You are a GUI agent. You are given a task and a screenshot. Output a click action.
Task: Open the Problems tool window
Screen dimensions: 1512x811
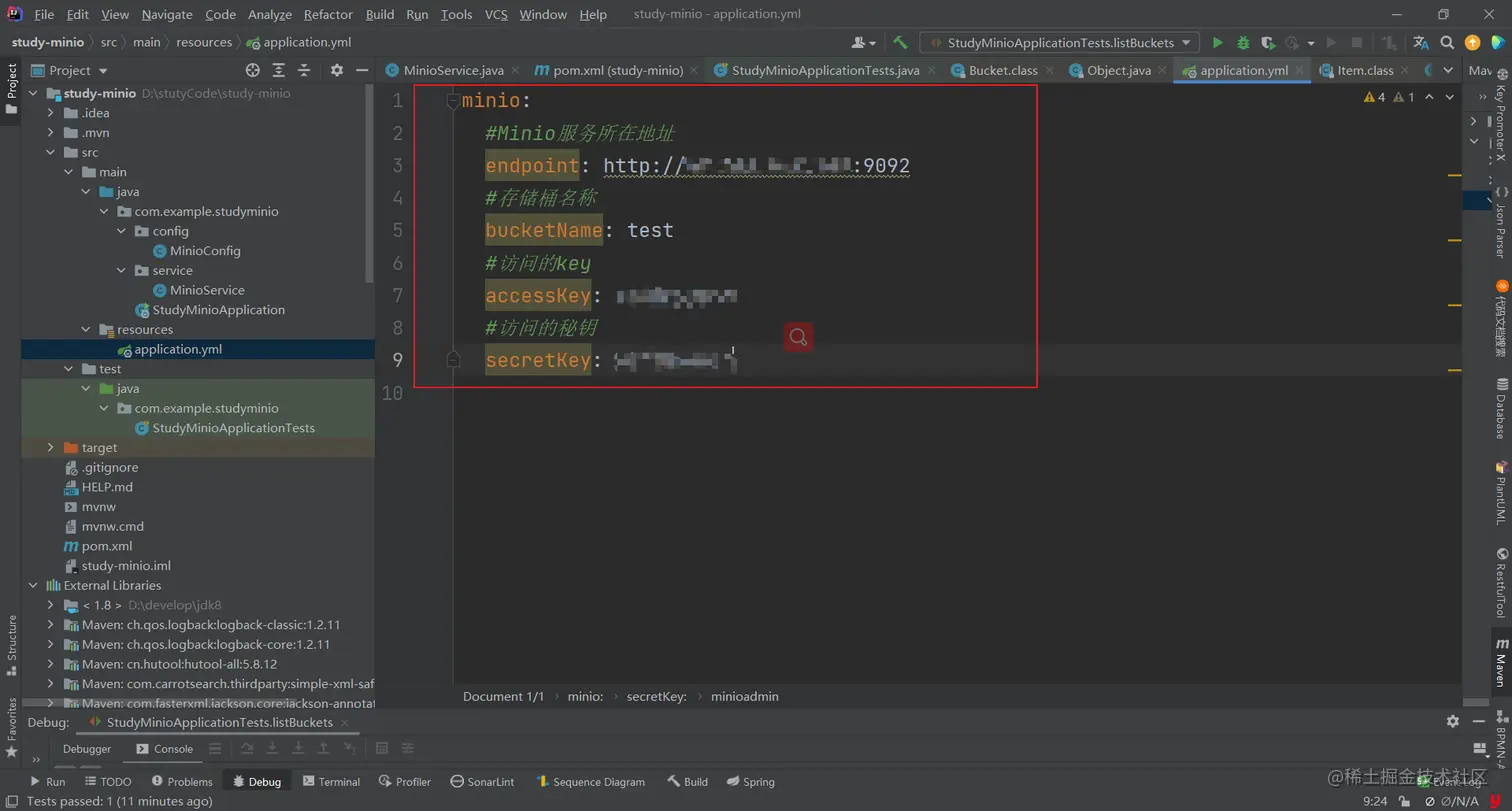point(182,782)
